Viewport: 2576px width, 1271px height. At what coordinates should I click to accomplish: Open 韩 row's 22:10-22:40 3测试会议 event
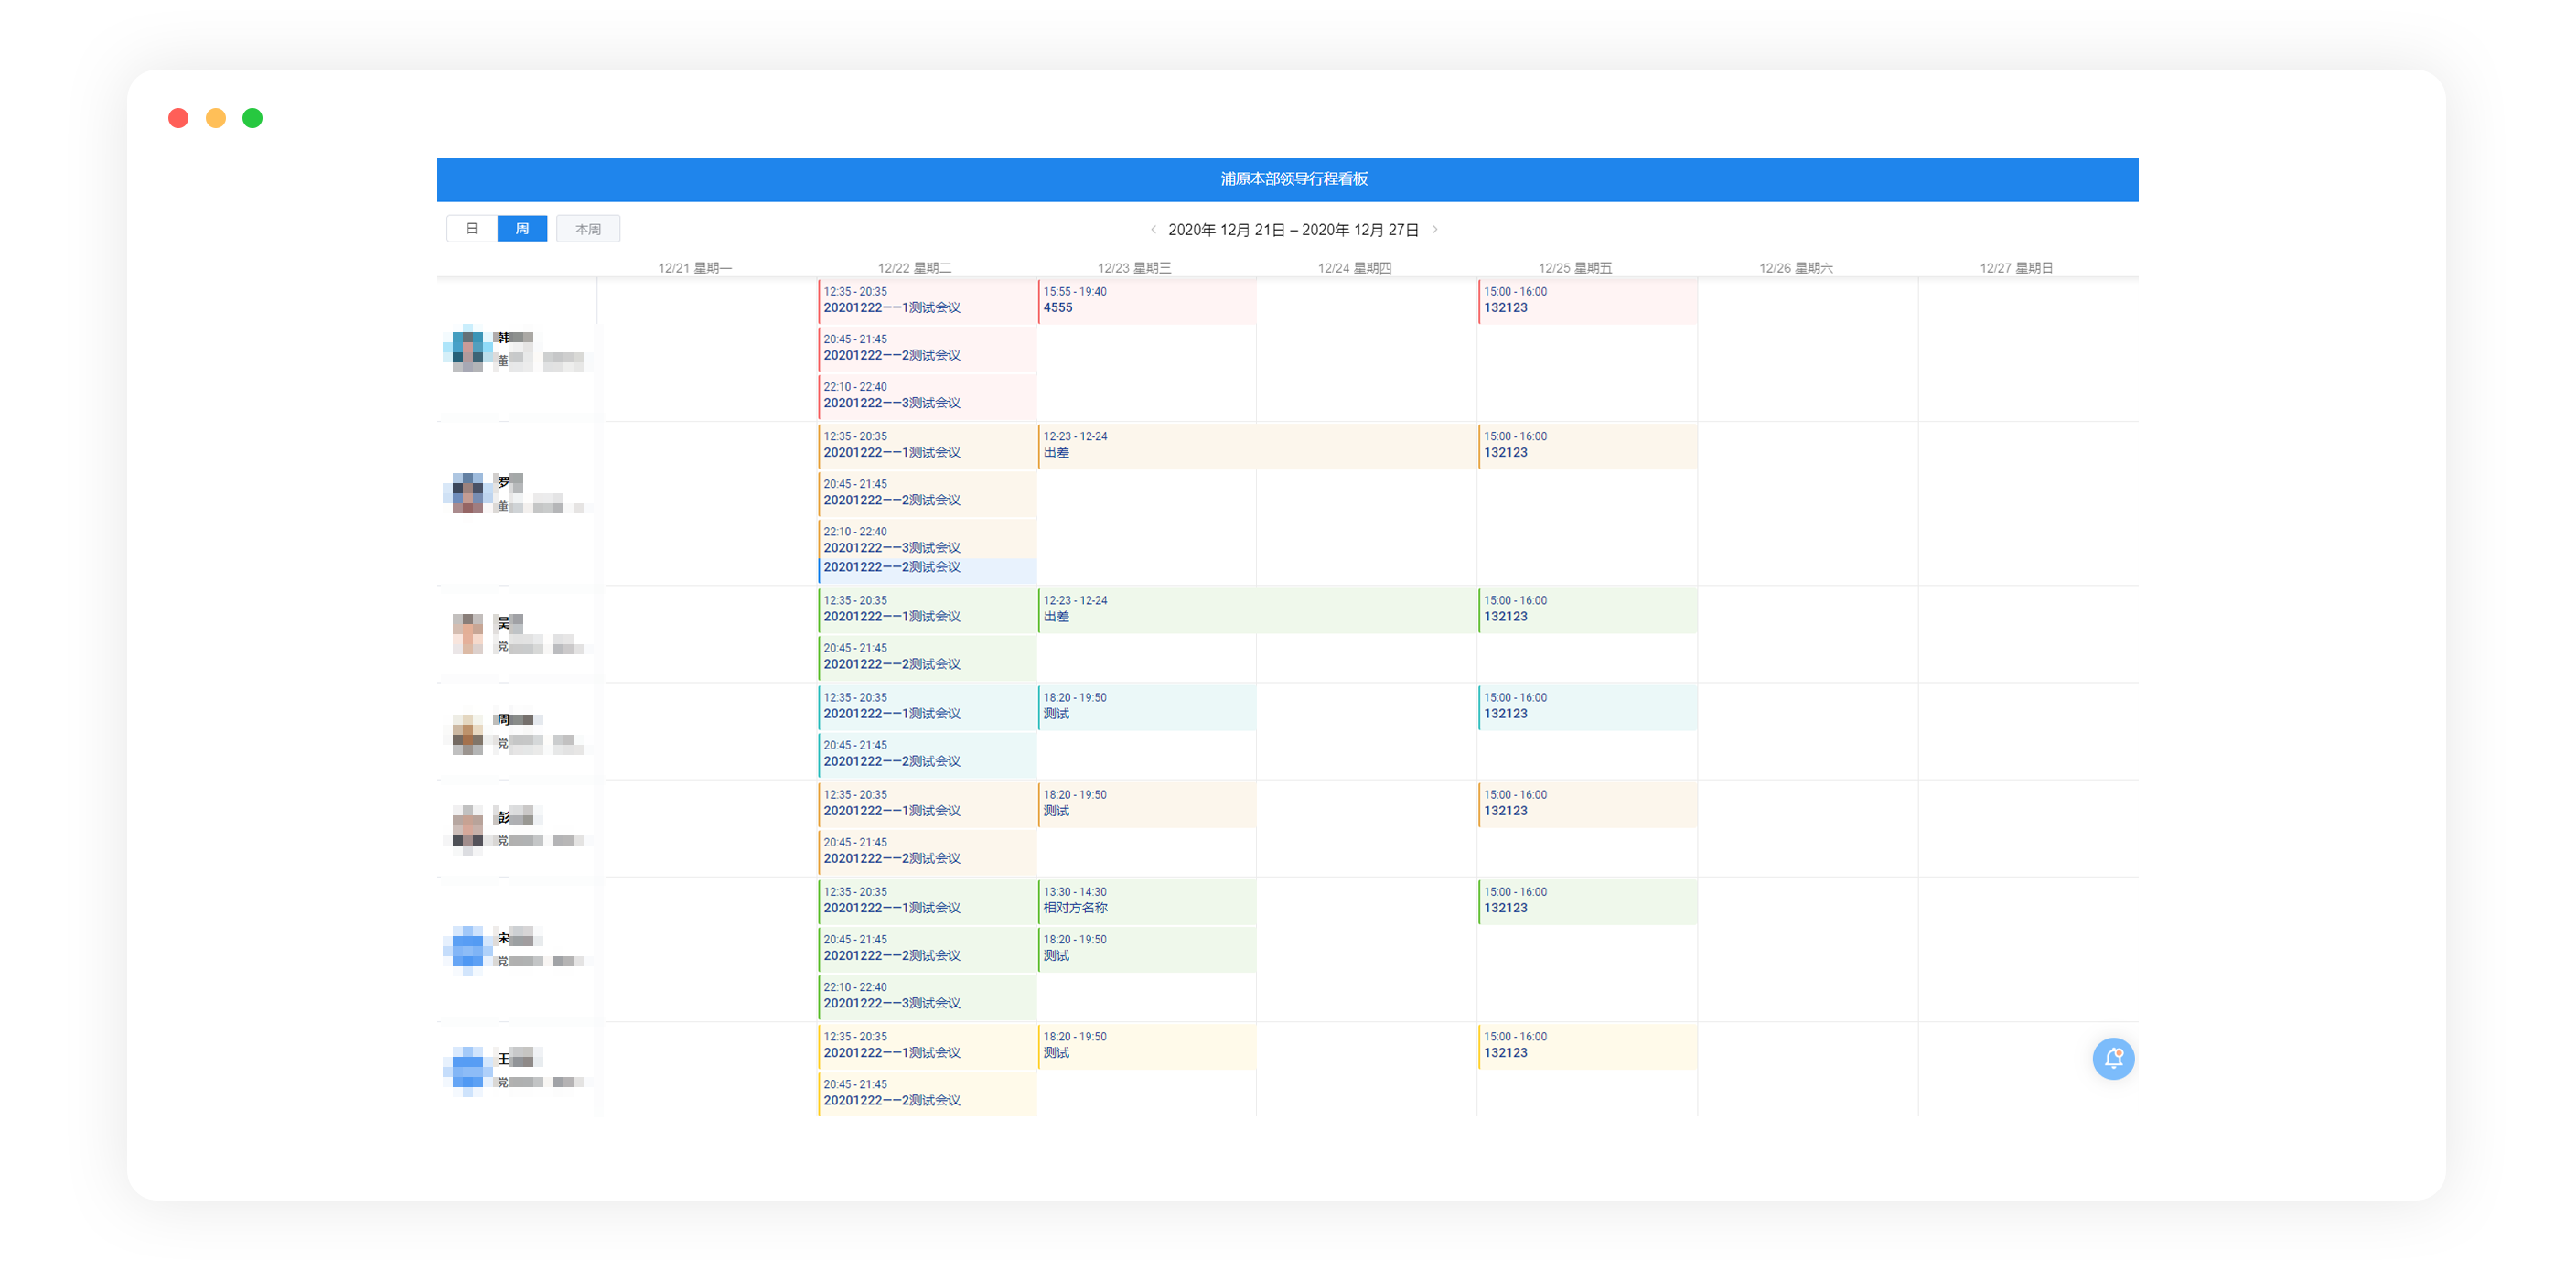(x=927, y=396)
